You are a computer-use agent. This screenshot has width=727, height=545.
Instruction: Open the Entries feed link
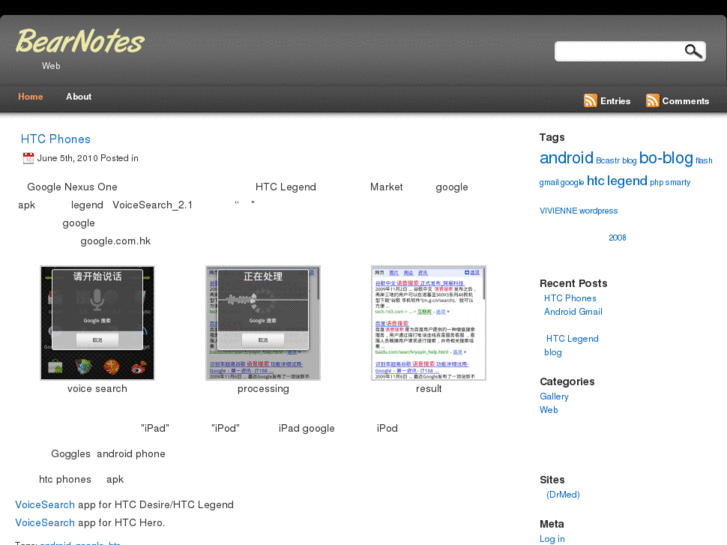615,101
